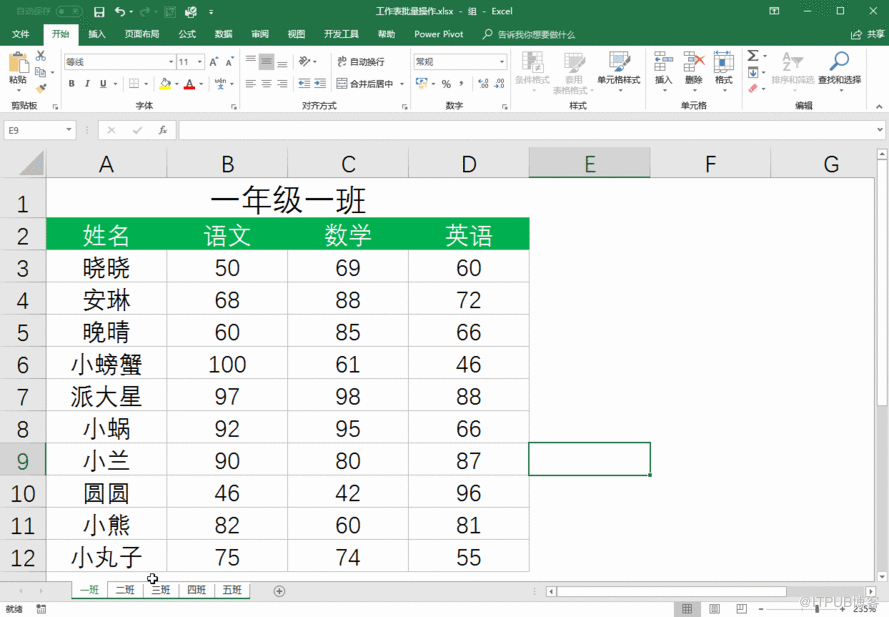Toggle Wrap Text (自动换行)
Image resolution: width=889 pixels, height=617 pixels.
point(360,62)
